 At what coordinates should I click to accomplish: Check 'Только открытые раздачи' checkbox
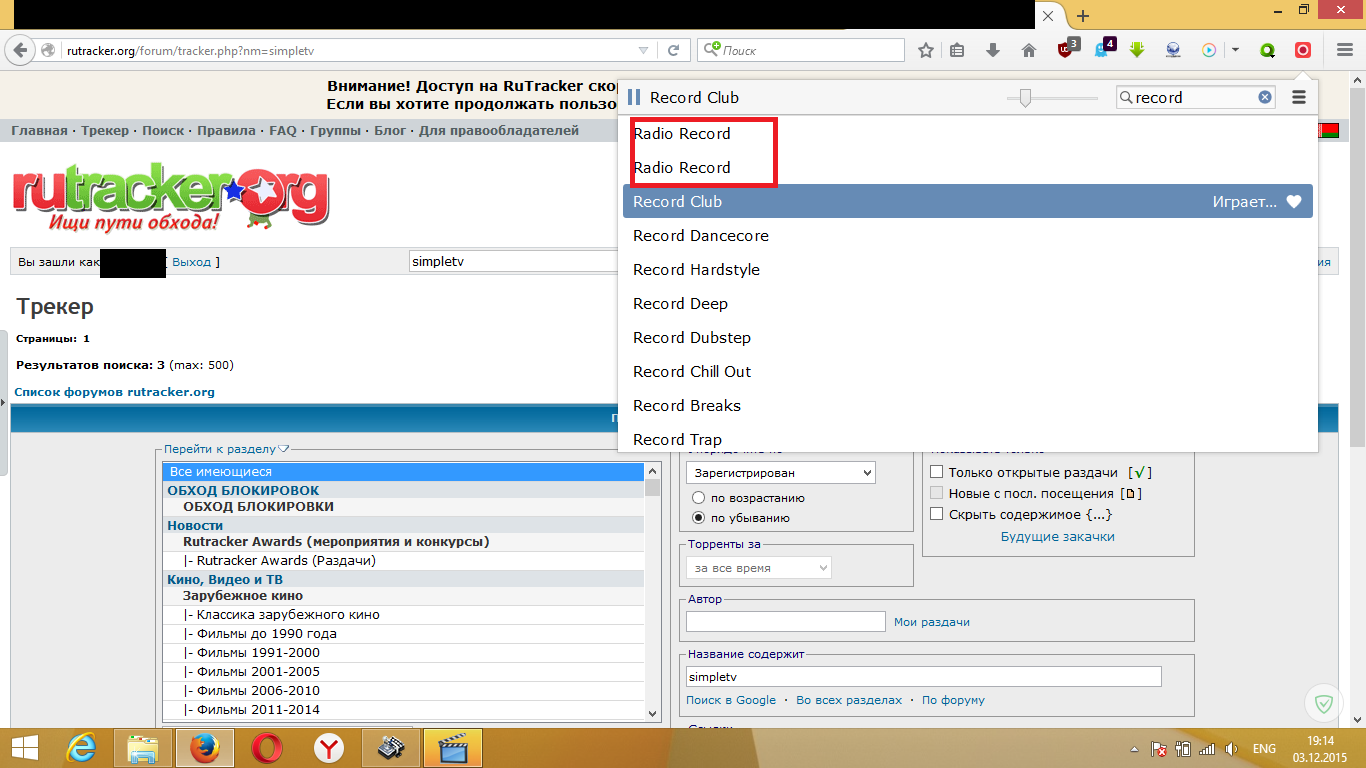[937, 472]
